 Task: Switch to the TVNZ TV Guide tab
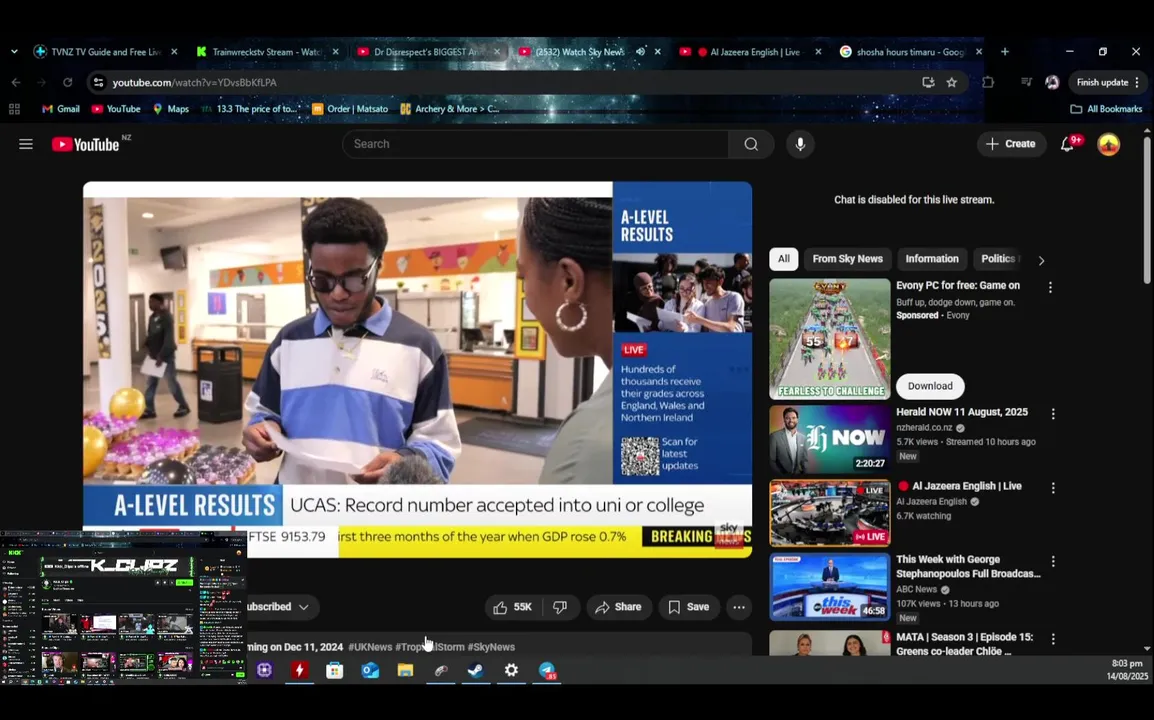107,52
